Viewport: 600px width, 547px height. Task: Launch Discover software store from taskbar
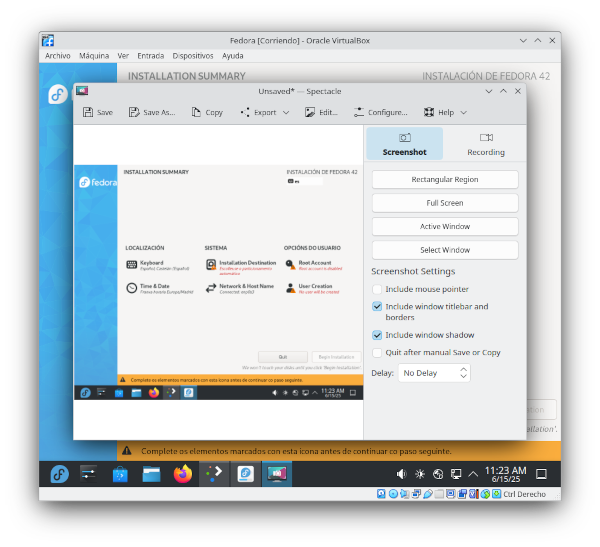tap(120, 474)
